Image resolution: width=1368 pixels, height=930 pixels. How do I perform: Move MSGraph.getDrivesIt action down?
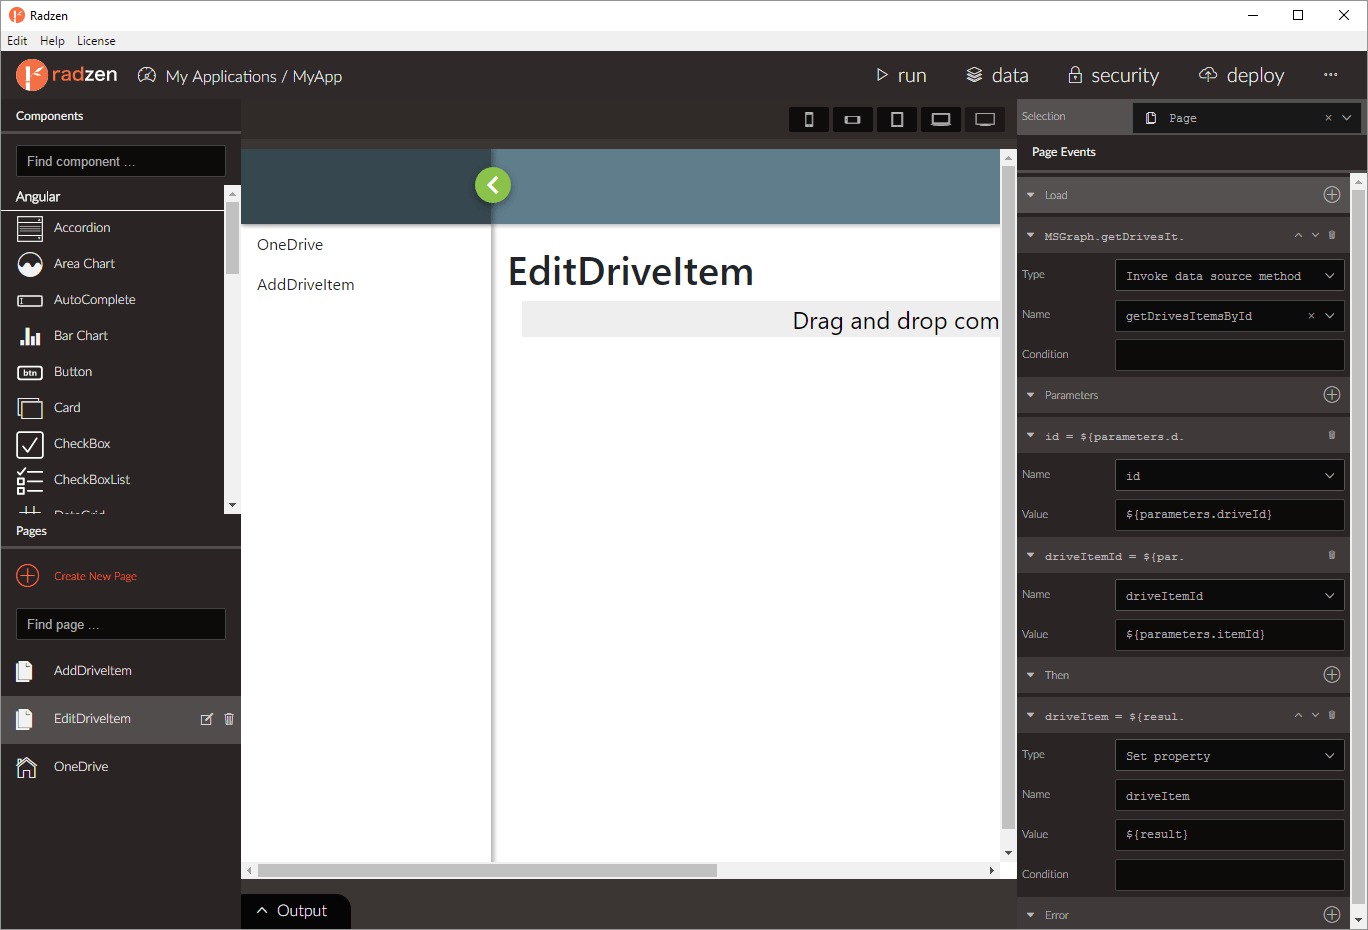[x=1315, y=235]
